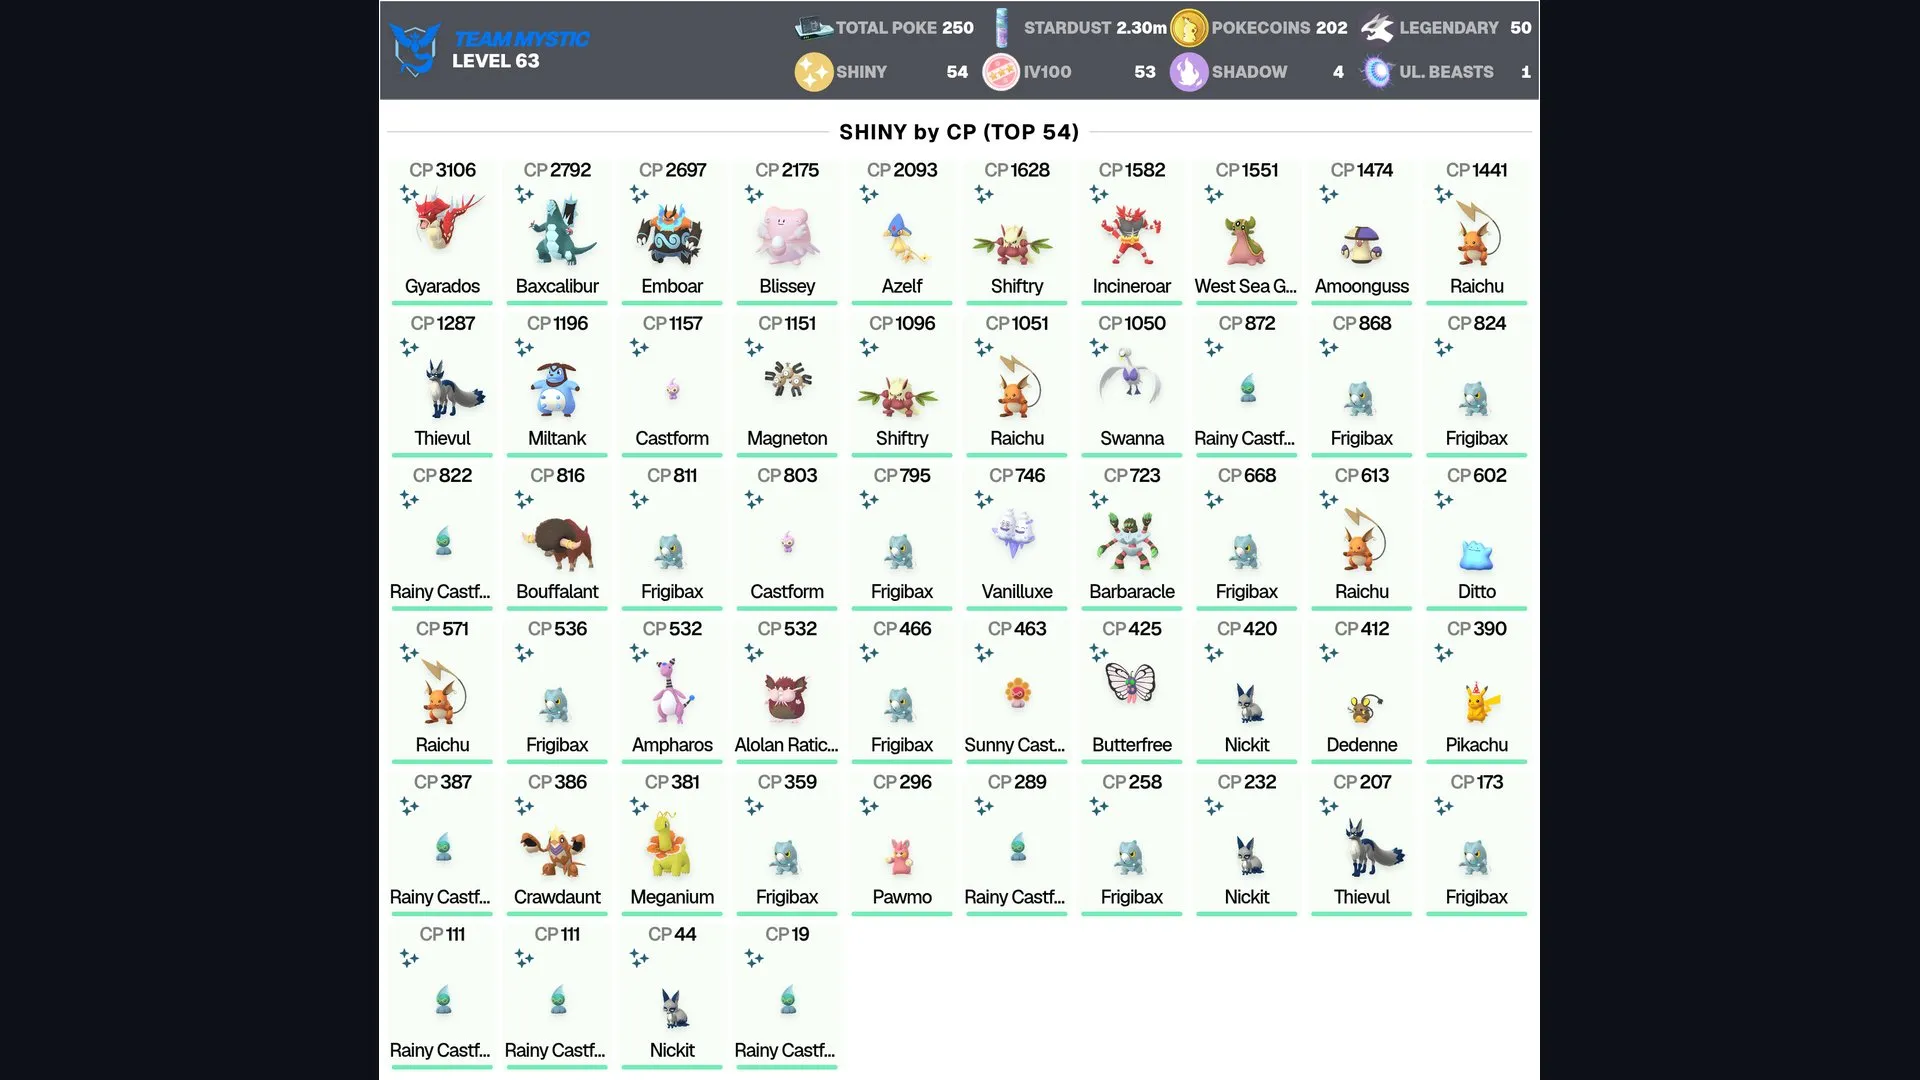Click the Shadow purple flame icon
The width and height of the screenshot is (1920, 1080).
click(x=1189, y=72)
